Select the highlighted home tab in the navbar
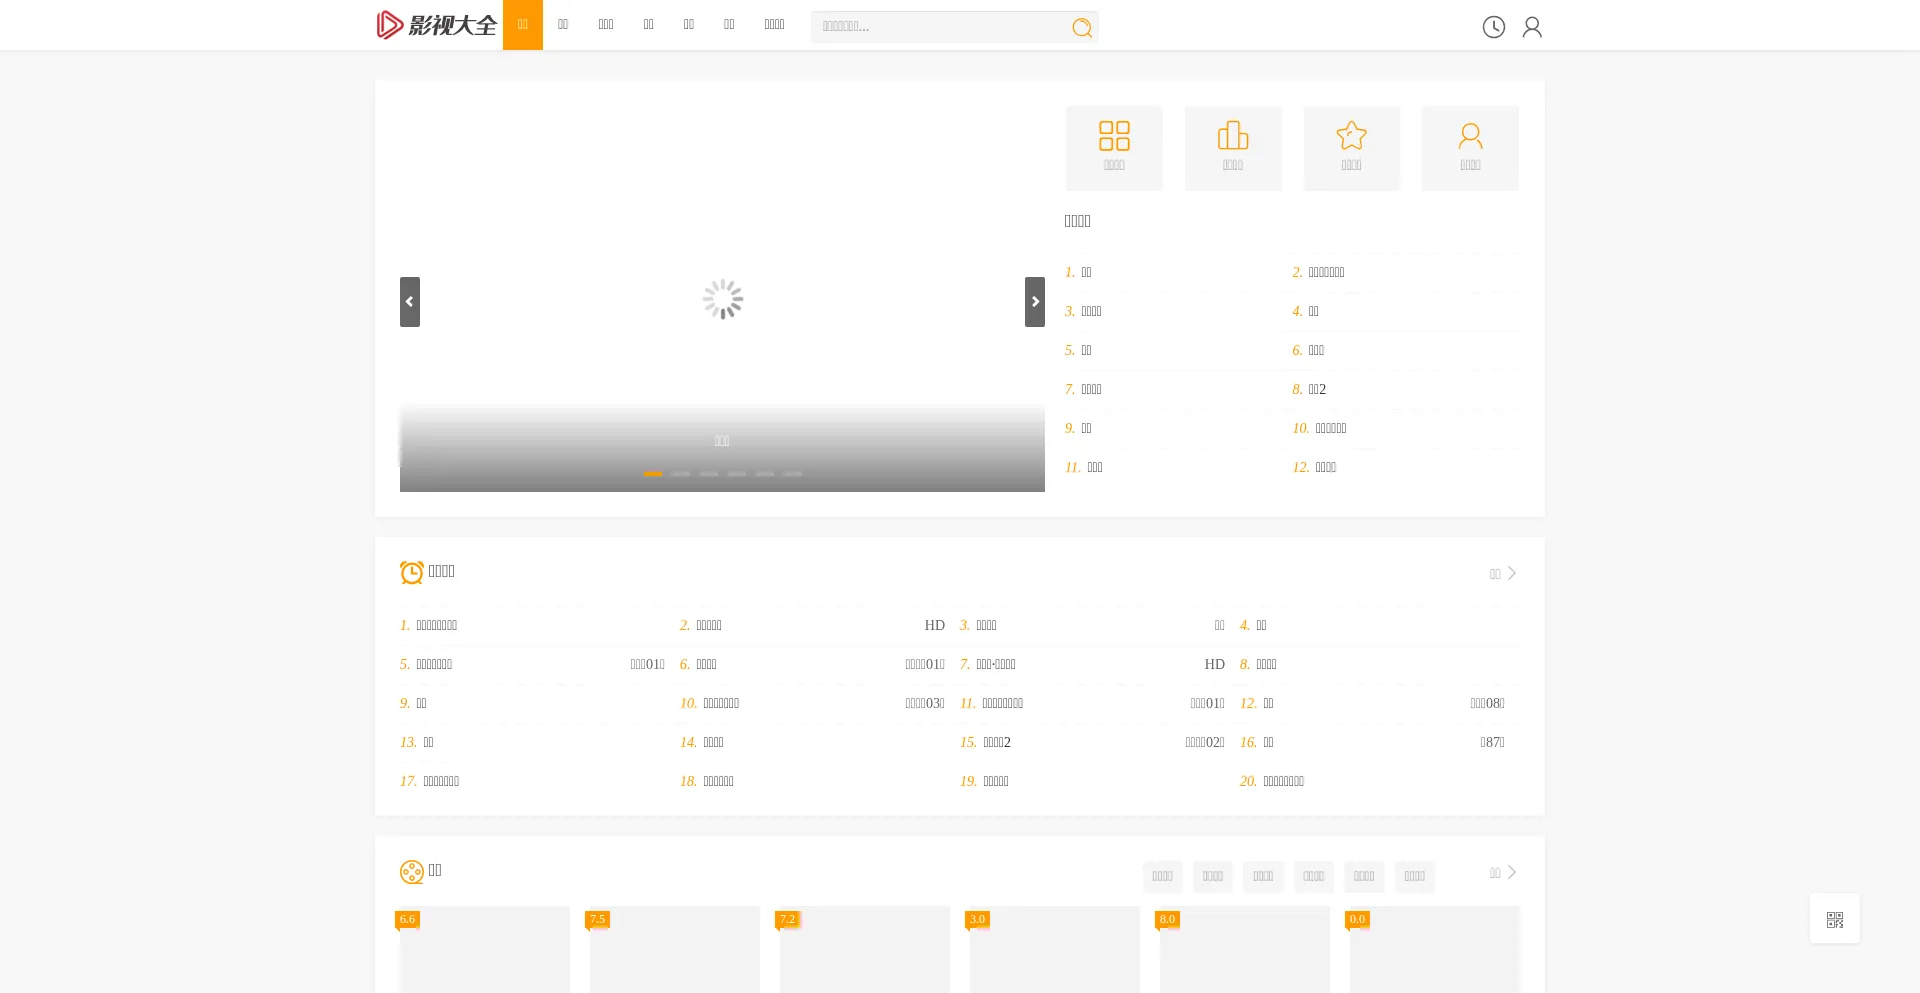 [x=522, y=24]
